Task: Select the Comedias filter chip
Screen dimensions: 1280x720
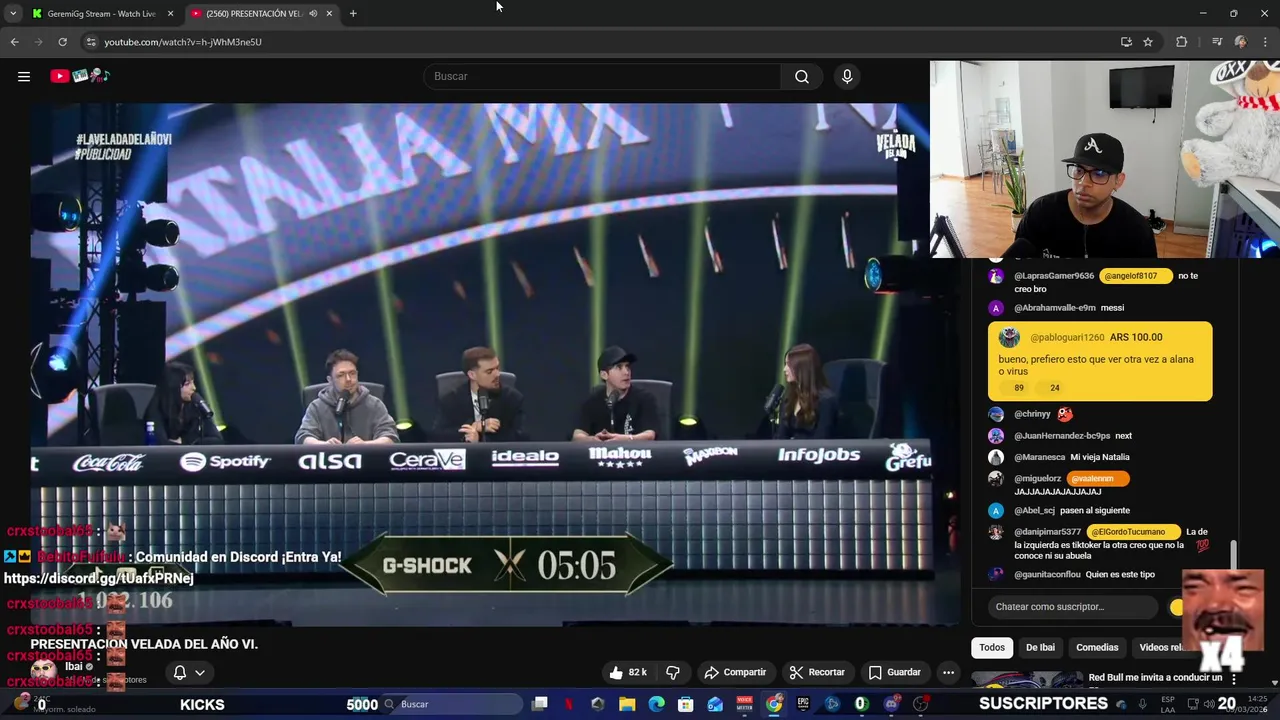Action: (x=1097, y=647)
